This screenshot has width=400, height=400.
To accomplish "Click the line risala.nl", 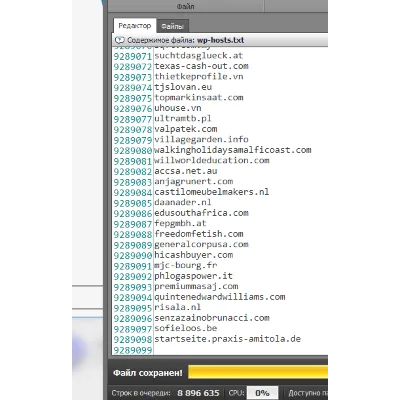I will point(178,307).
